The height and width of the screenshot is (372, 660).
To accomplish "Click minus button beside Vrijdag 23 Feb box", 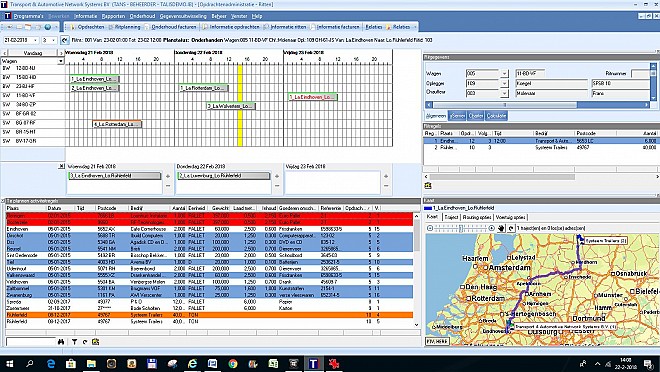I will tap(386, 186).
